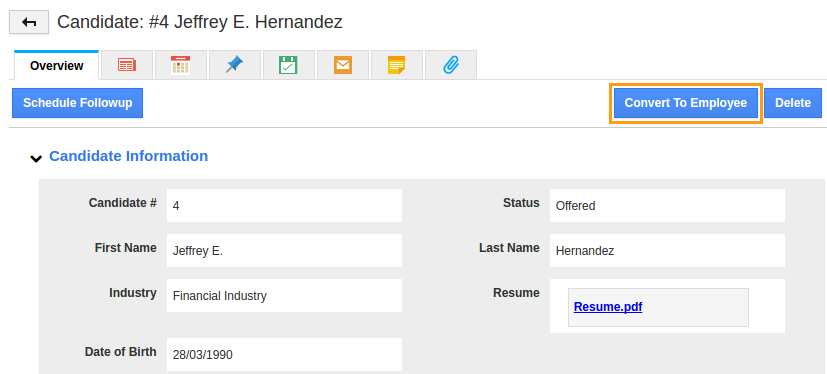Click the Status field showing Offered
Image resolution: width=827 pixels, height=374 pixels.
coord(667,206)
